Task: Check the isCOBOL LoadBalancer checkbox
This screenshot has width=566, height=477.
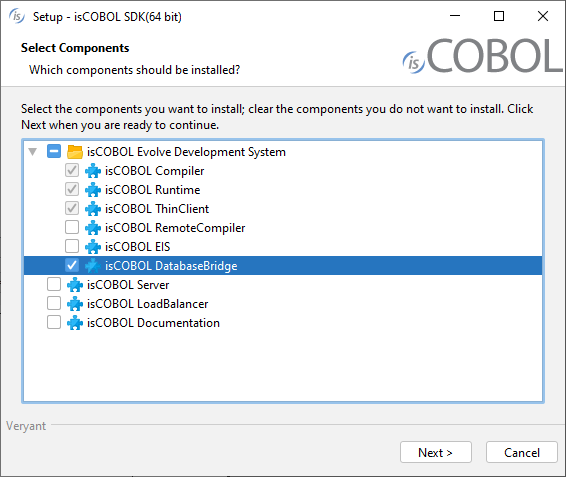Action: pos(54,303)
